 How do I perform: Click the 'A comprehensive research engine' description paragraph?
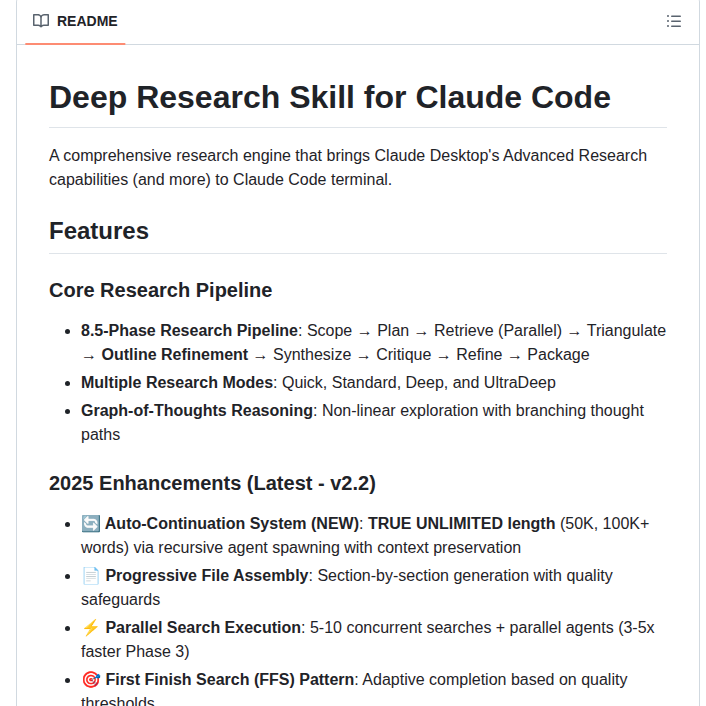[348, 167]
